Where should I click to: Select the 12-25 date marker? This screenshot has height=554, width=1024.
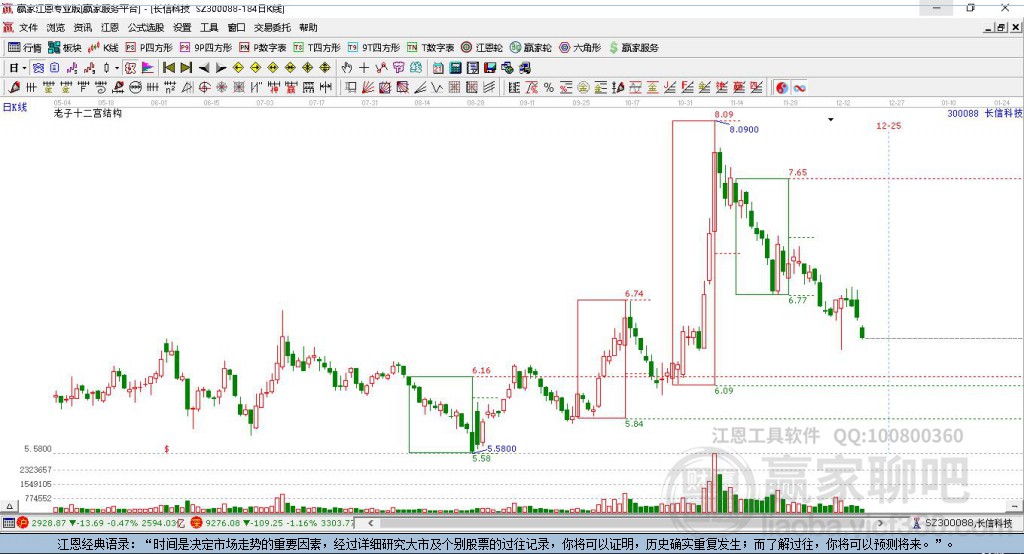click(888, 125)
